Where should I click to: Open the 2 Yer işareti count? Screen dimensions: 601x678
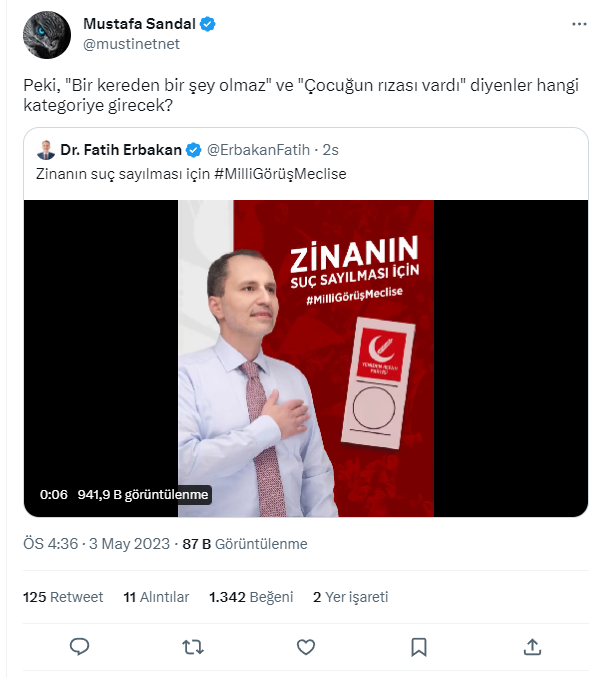click(351, 597)
